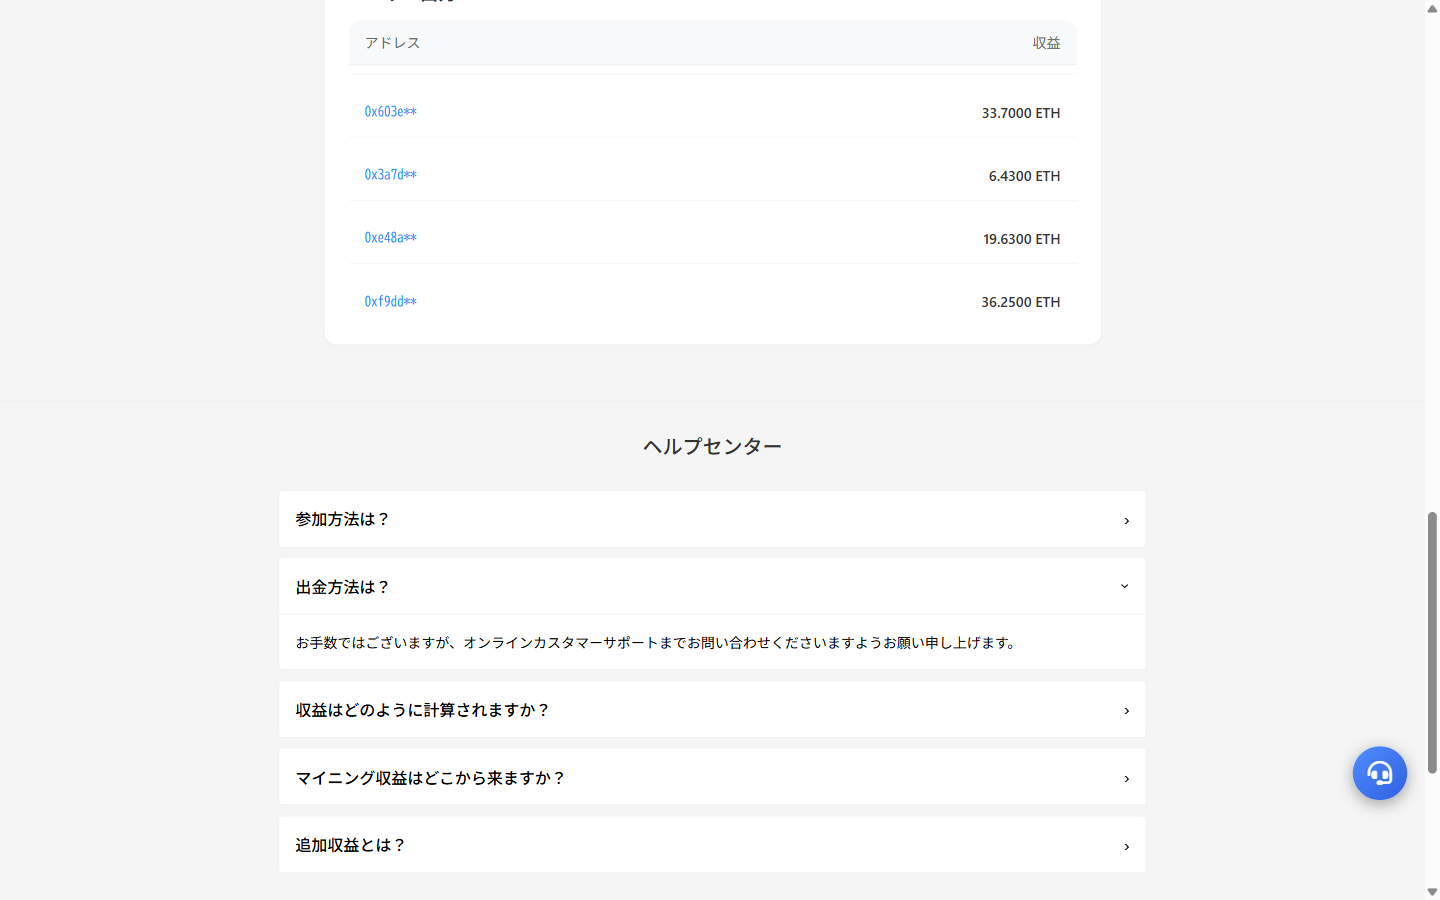1440x900 pixels.
Task: Click the 出金方法は？ question title
Action: pos(342,587)
